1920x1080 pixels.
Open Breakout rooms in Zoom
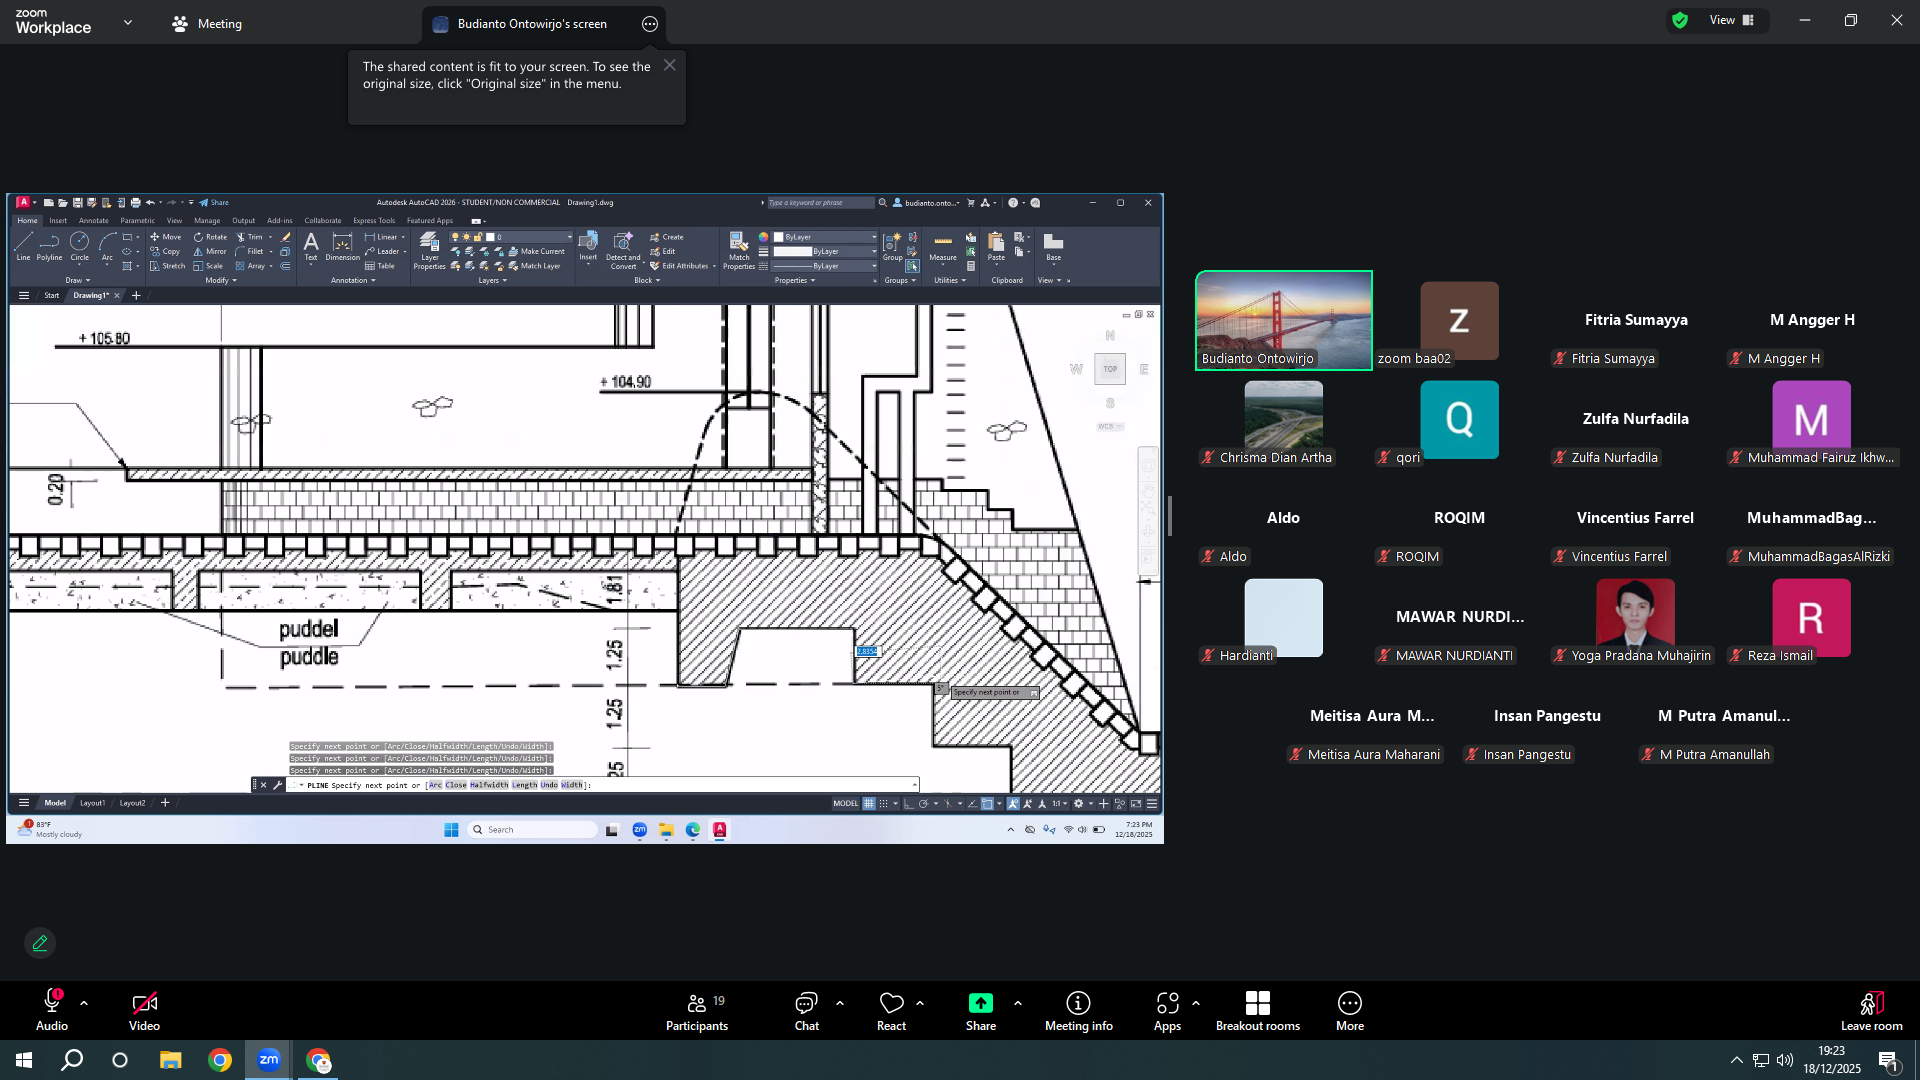point(1258,1011)
